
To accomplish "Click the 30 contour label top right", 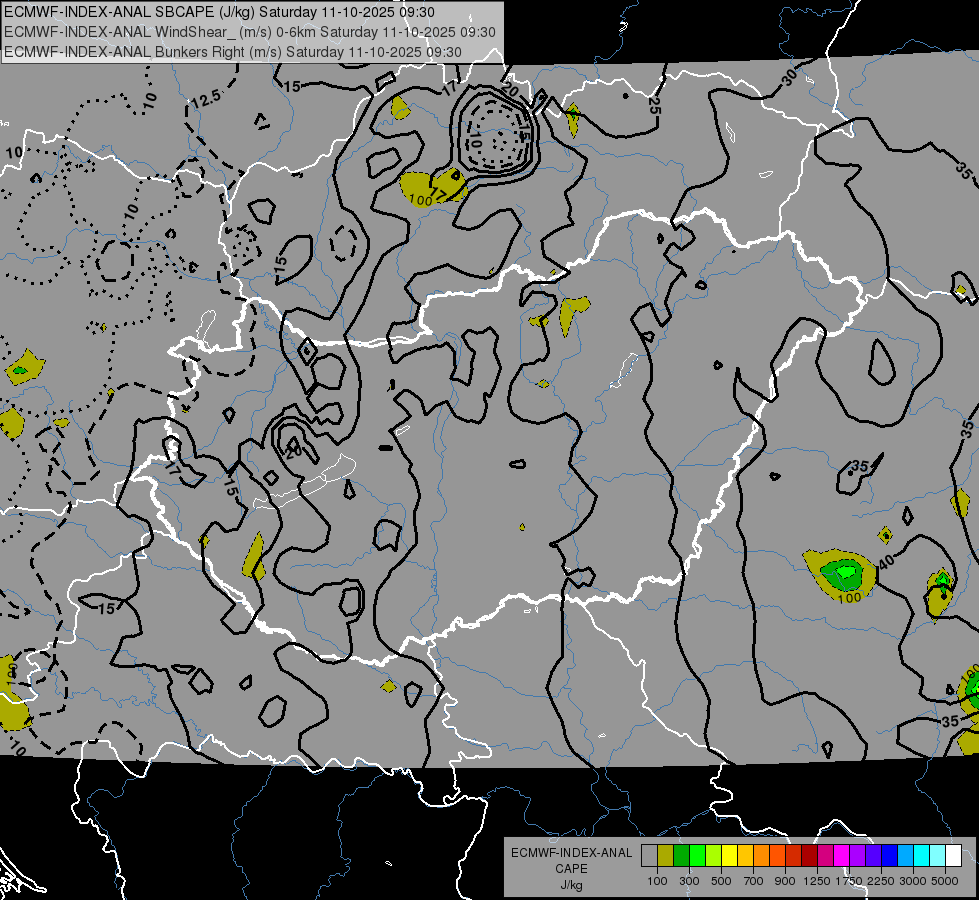I will (790, 77).
